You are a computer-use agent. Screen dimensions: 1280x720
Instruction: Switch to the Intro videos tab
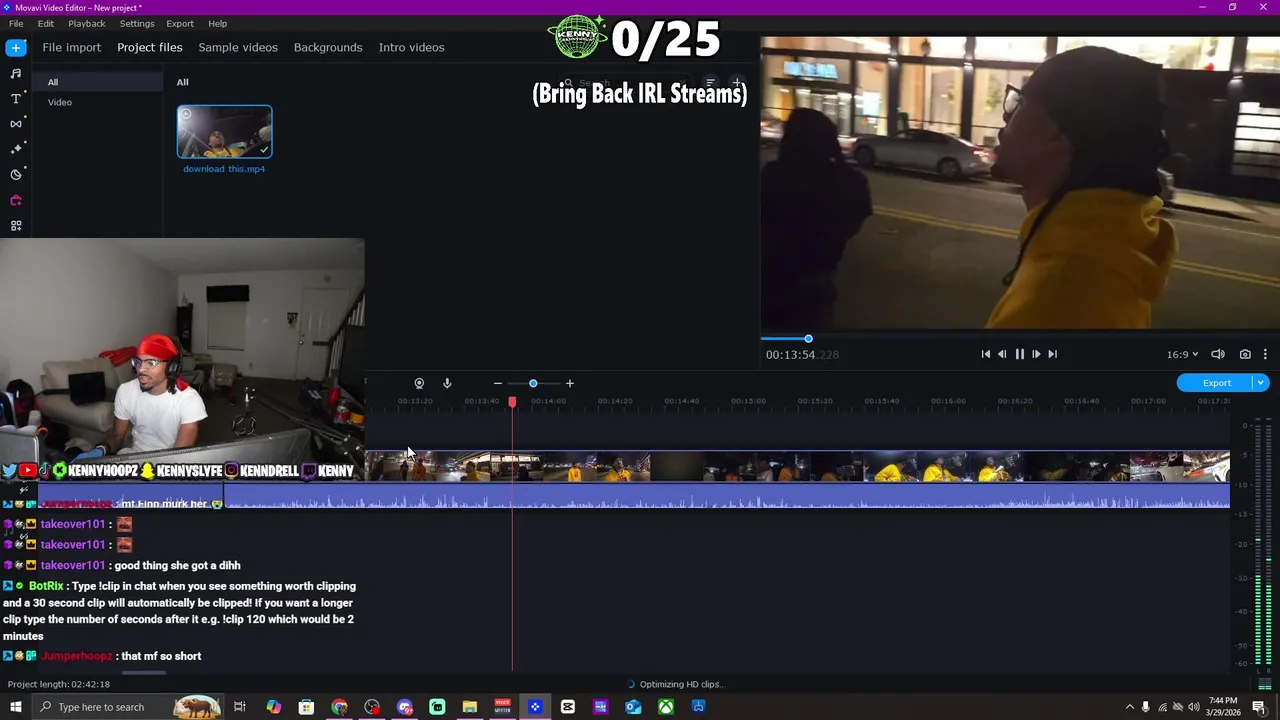click(411, 47)
